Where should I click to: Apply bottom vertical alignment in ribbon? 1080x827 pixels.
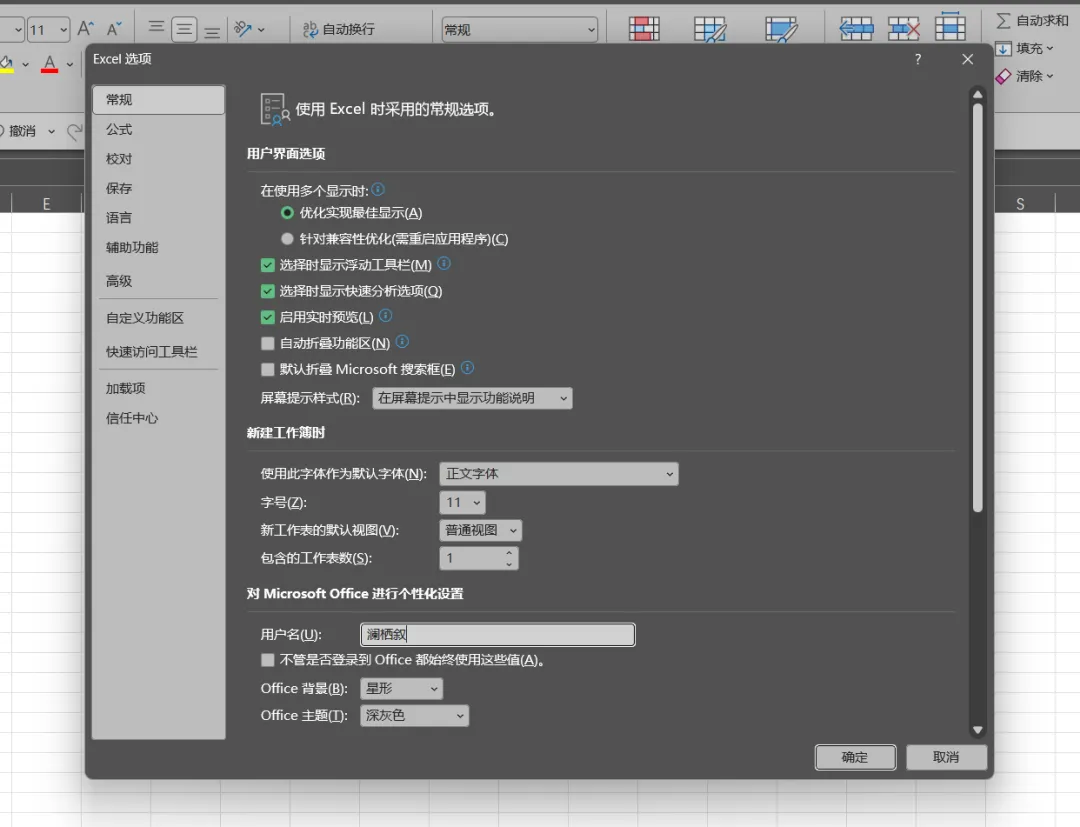pyautogui.click(x=212, y=30)
